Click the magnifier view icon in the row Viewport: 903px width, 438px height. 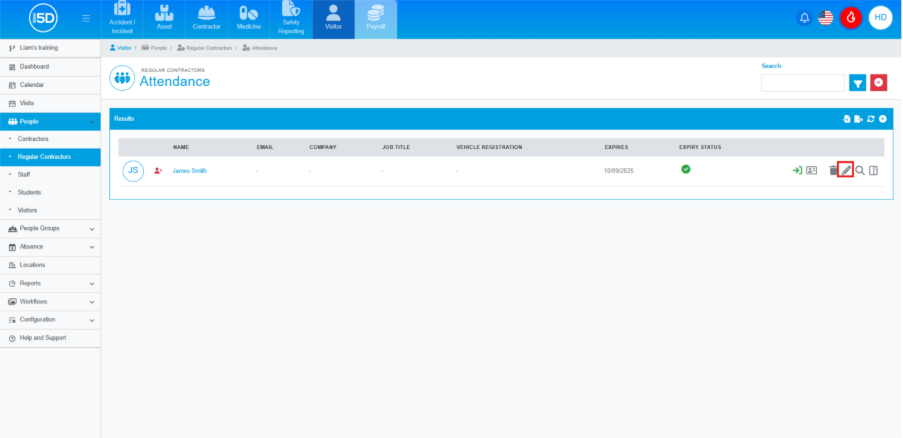tap(860, 171)
